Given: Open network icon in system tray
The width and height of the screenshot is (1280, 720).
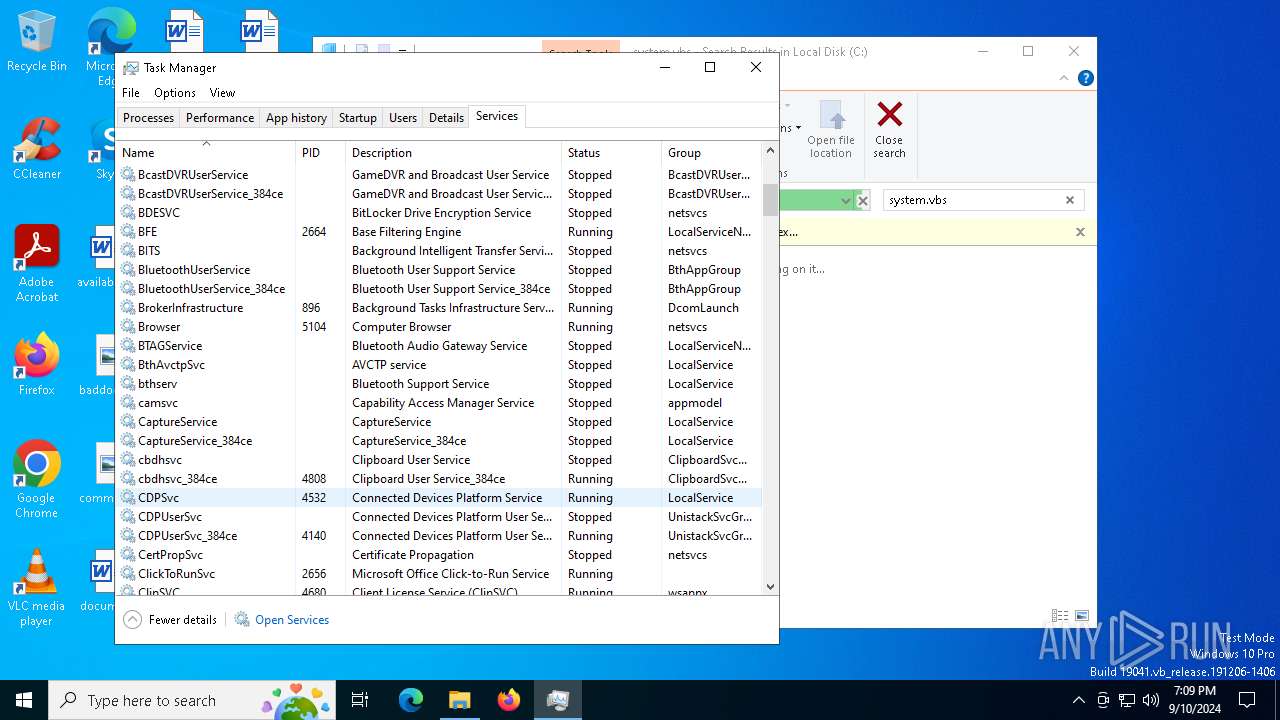Looking at the screenshot, I should point(1127,700).
